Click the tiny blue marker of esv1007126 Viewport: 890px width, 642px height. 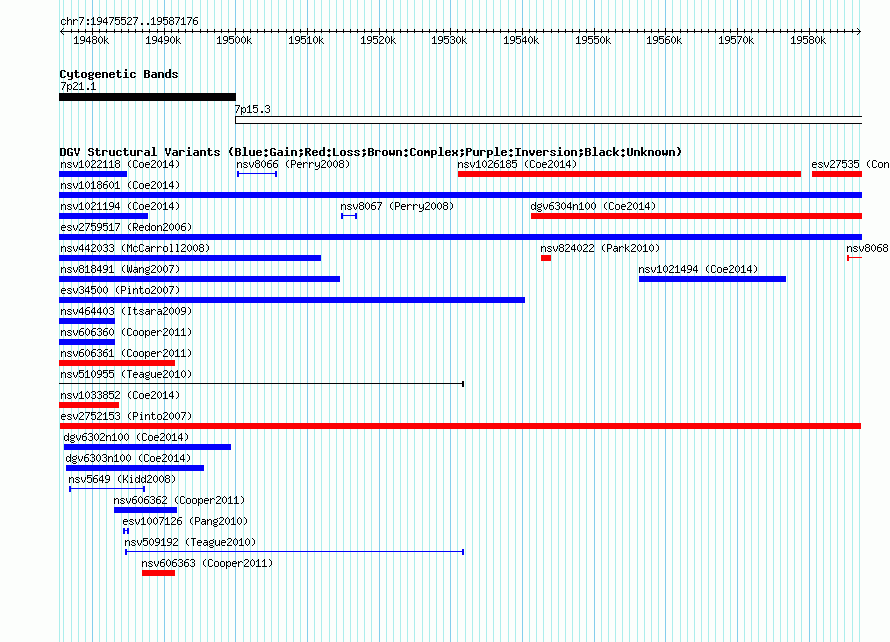(x=126, y=531)
